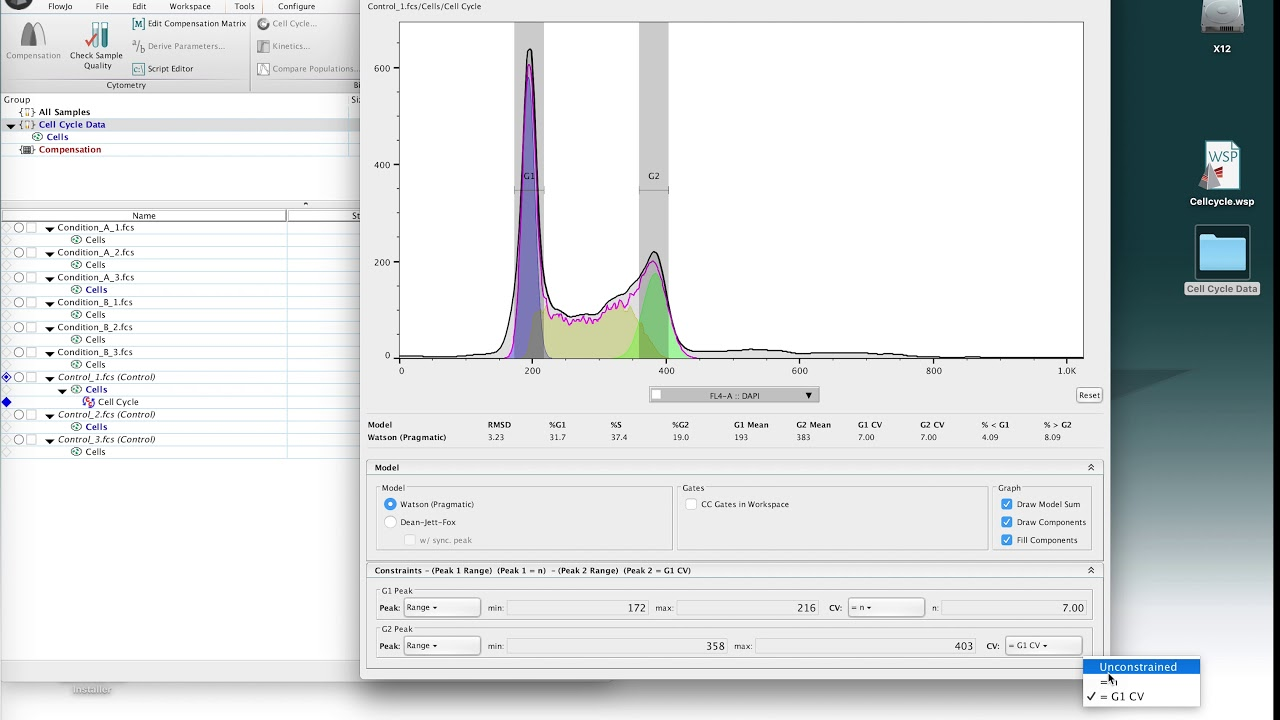The width and height of the screenshot is (1280, 720).
Task: Click the Cell Cycle node icon under Control_1.fcs
Action: 89,402
